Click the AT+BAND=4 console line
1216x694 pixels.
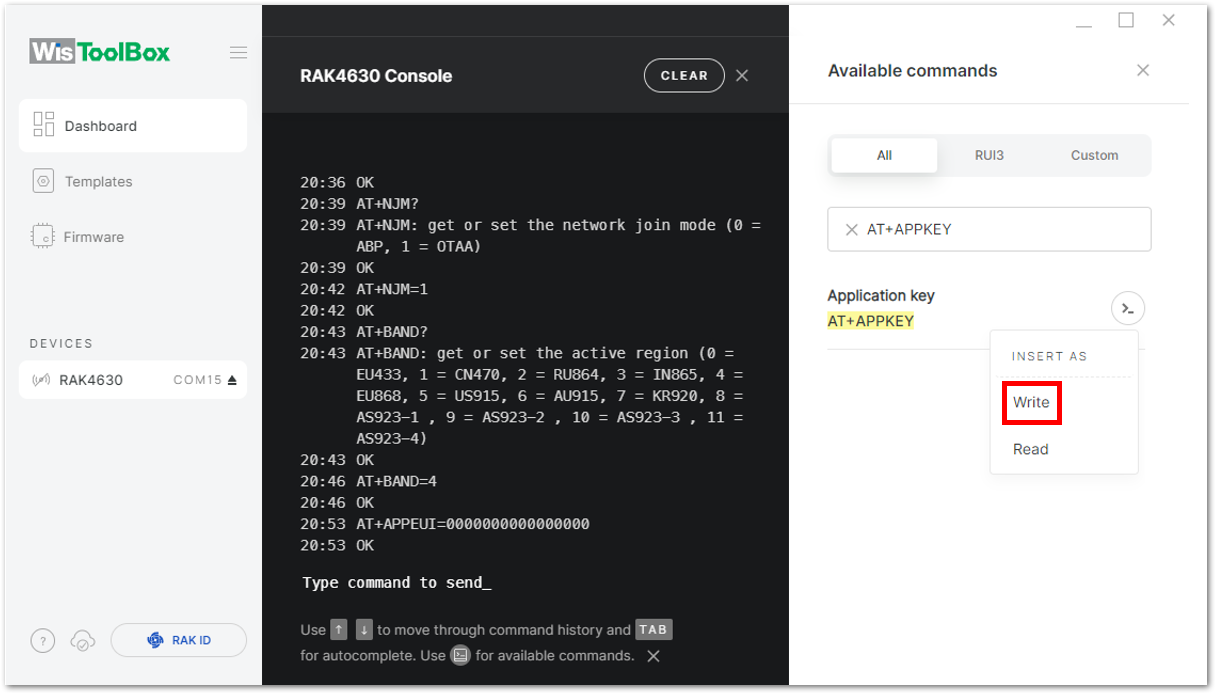click(x=397, y=481)
